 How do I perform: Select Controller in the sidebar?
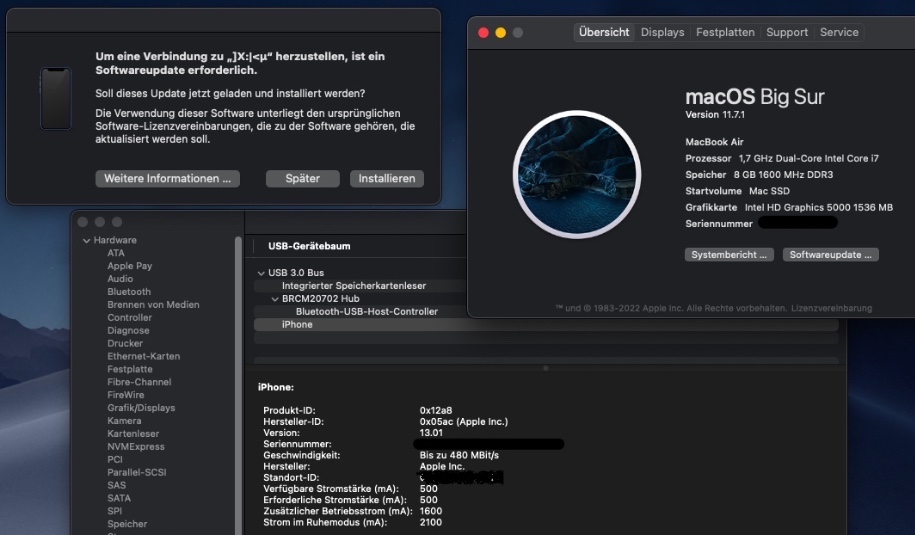[x=130, y=317]
